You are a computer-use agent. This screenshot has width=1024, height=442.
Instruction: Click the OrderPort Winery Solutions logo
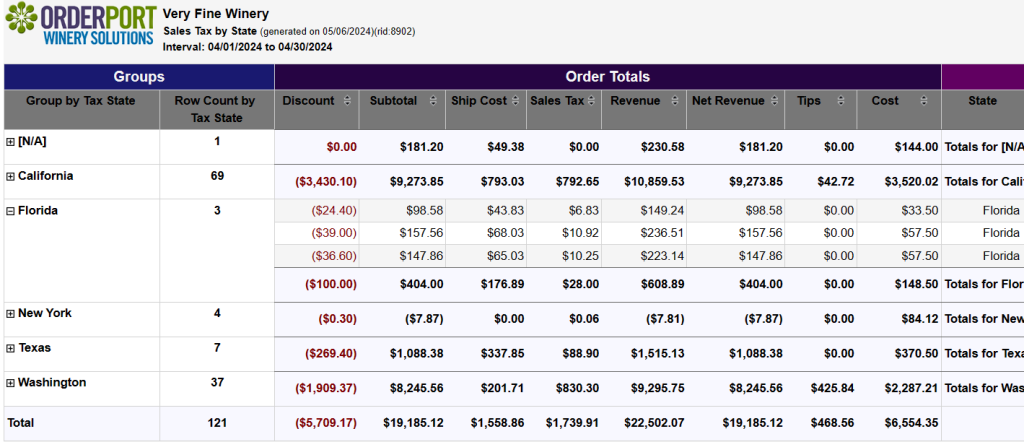78,27
